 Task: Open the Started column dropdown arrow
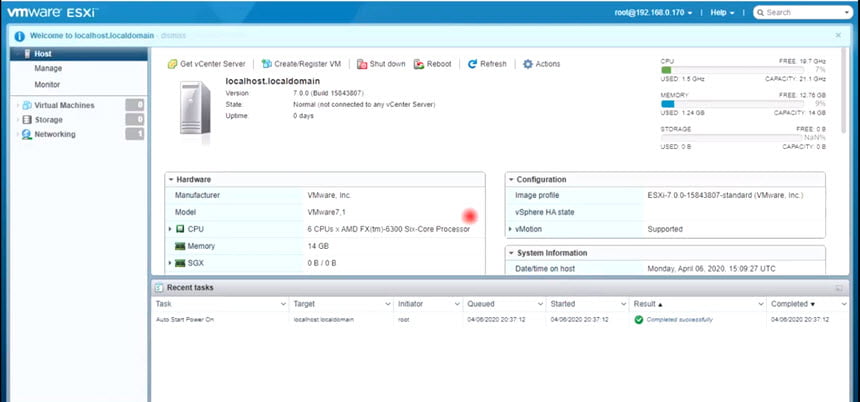623,304
